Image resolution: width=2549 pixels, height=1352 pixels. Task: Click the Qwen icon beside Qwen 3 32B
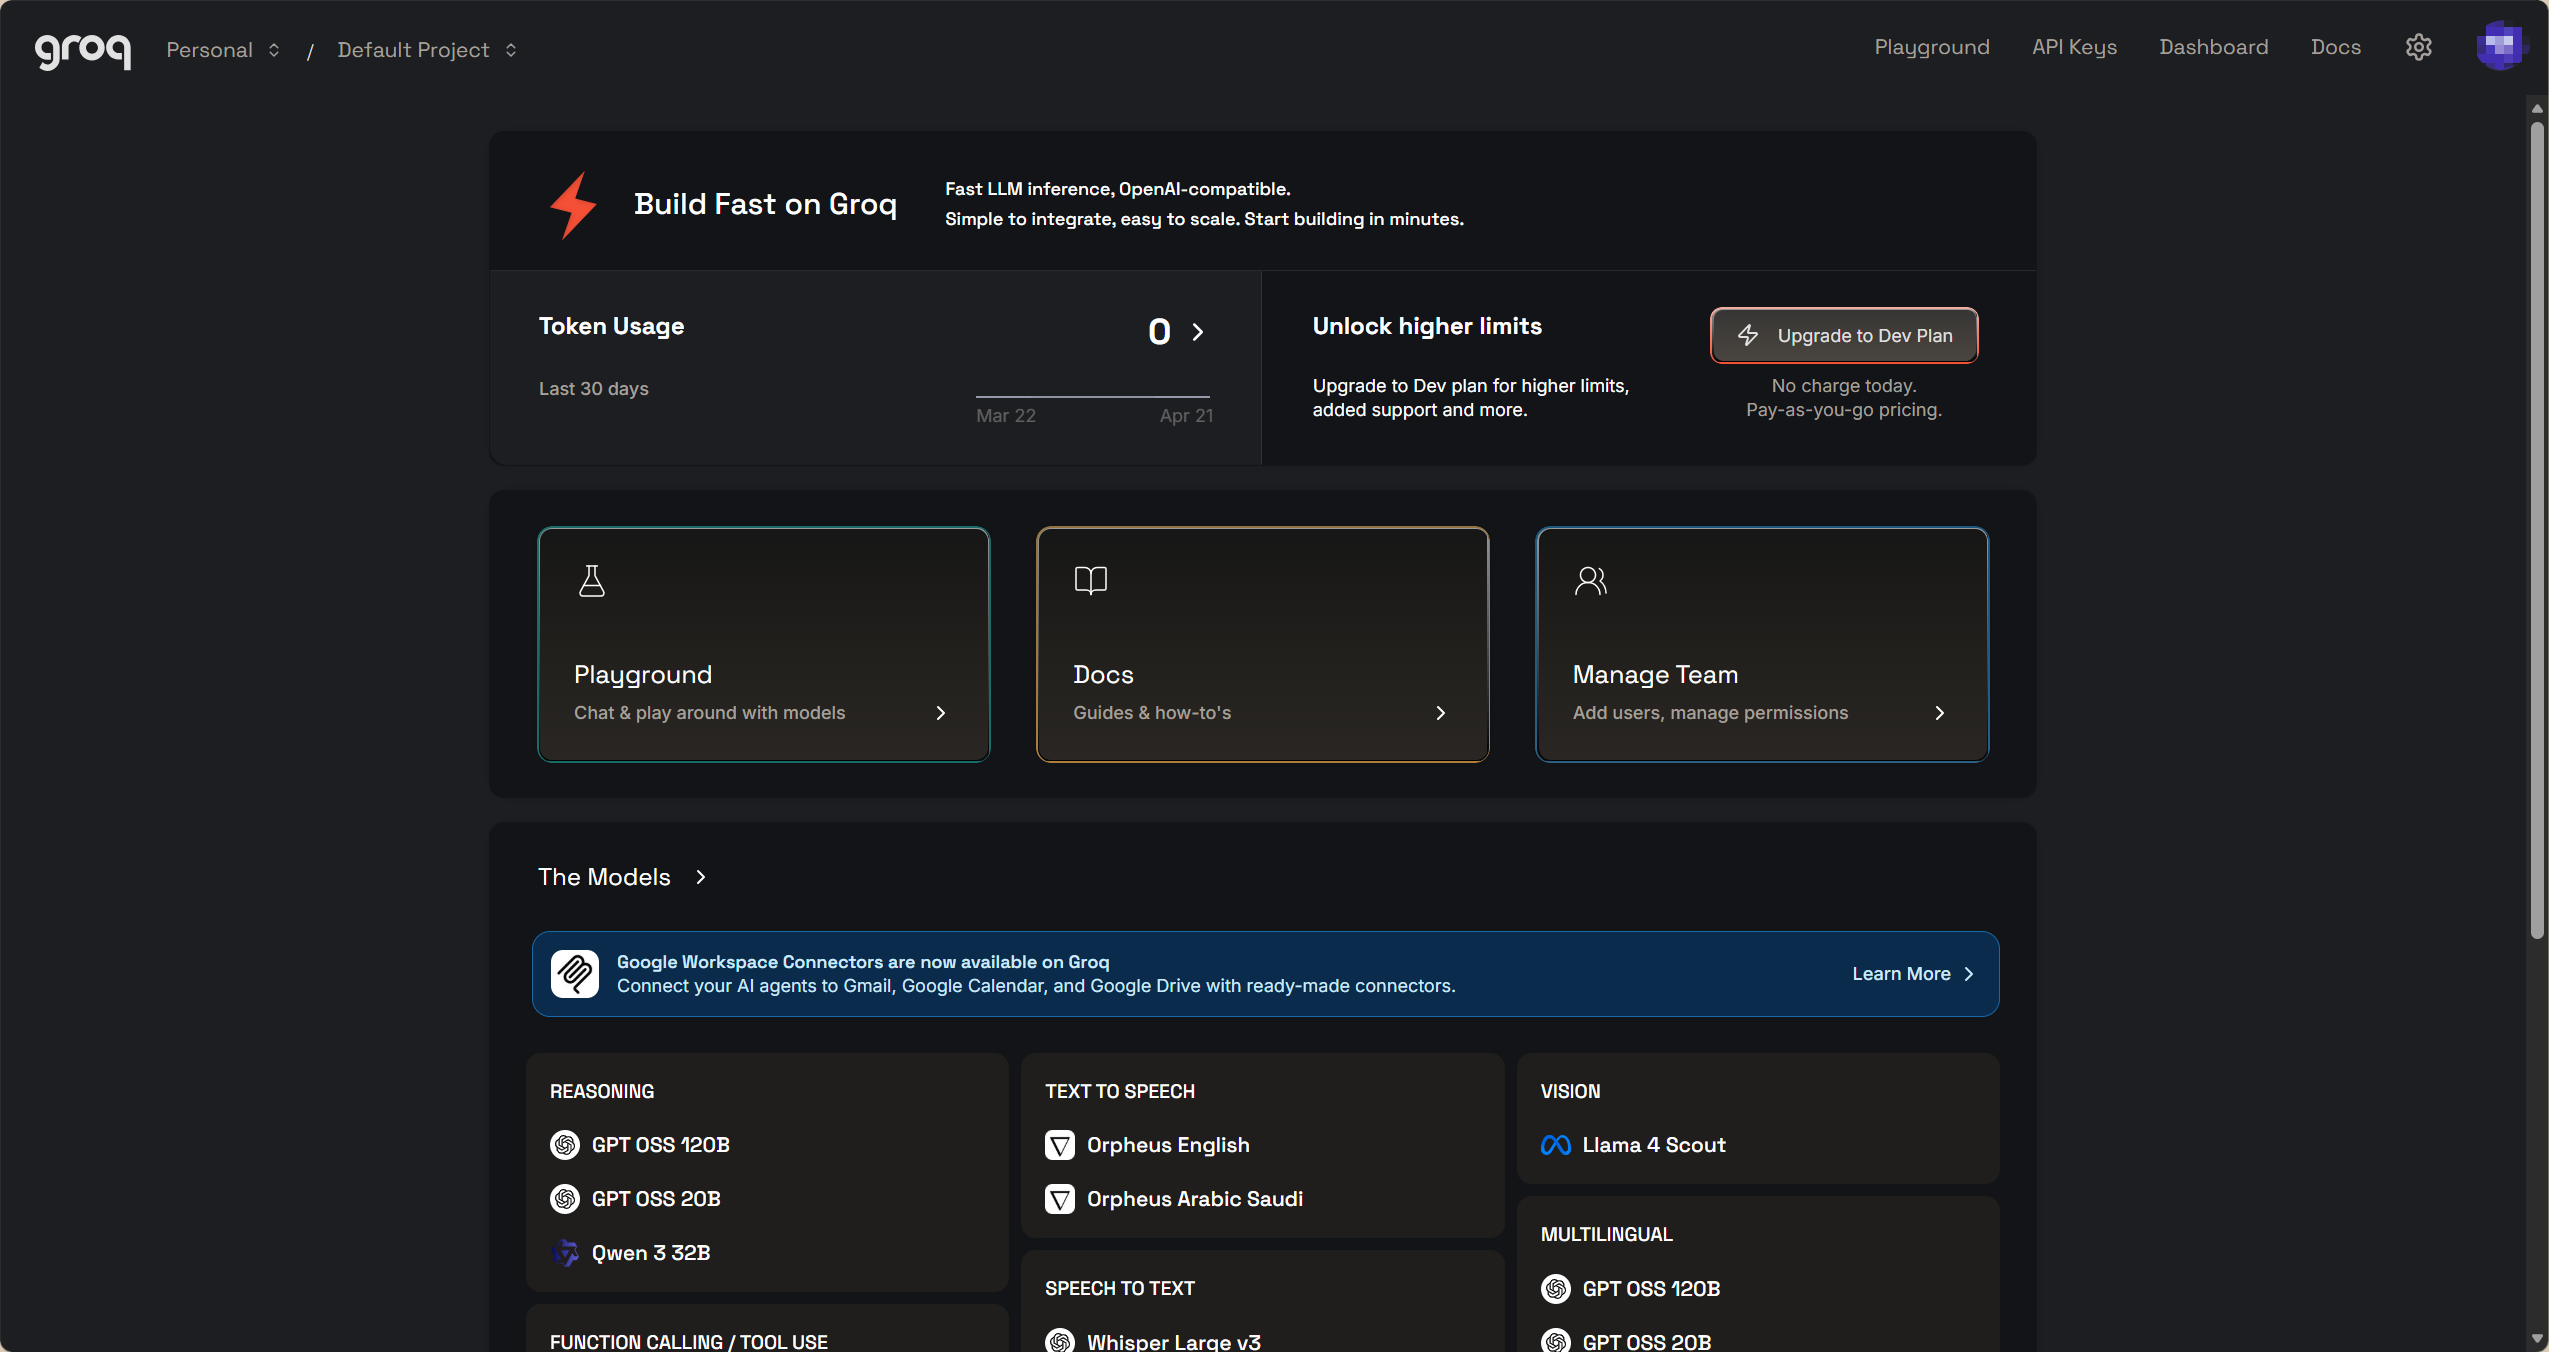click(x=565, y=1253)
